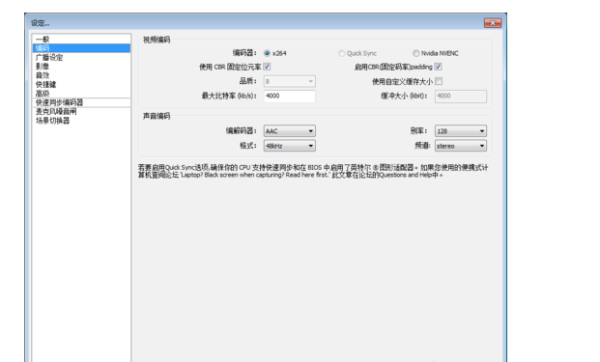Viewport: 600px width, 362px height.
Task: Open the stereo channel dropdown
Action: [x=461, y=146]
